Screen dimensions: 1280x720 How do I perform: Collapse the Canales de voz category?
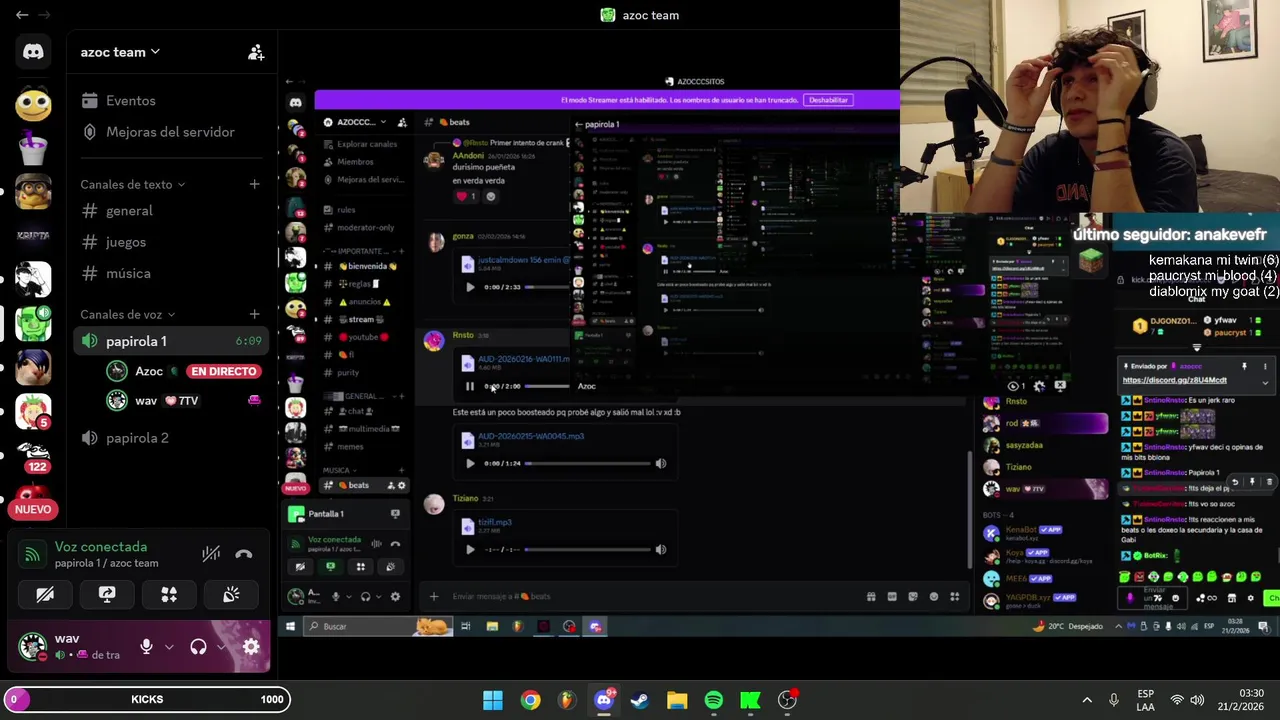click(128, 314)
